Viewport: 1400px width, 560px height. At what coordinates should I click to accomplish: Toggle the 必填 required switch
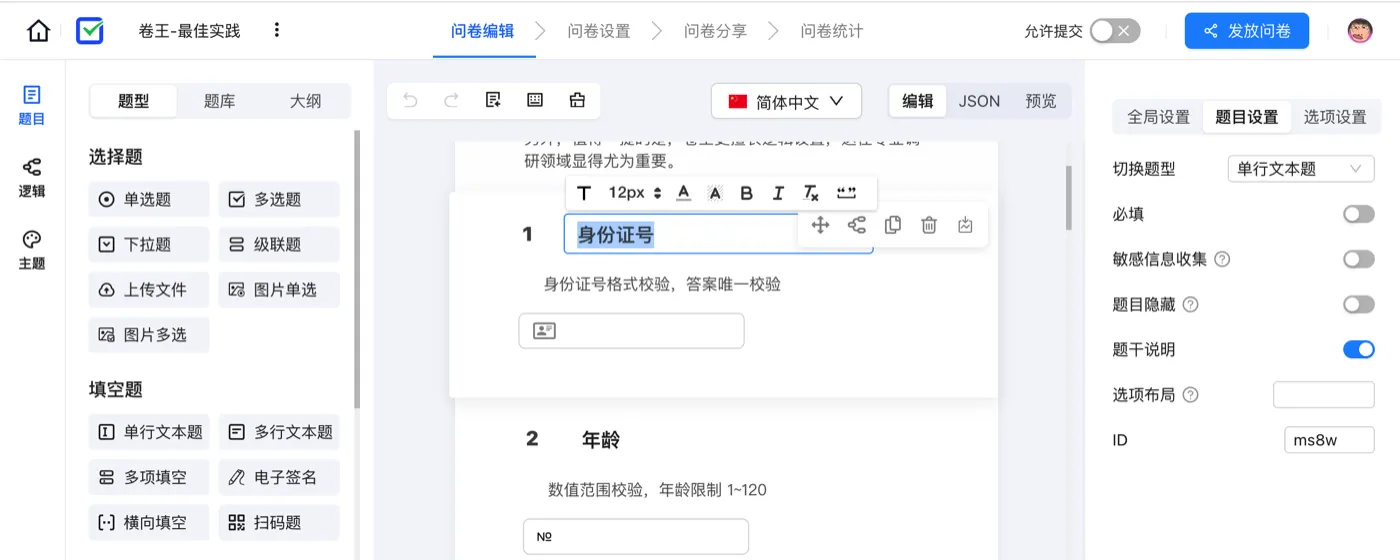pyautogui.click(x=1358, y=214)
